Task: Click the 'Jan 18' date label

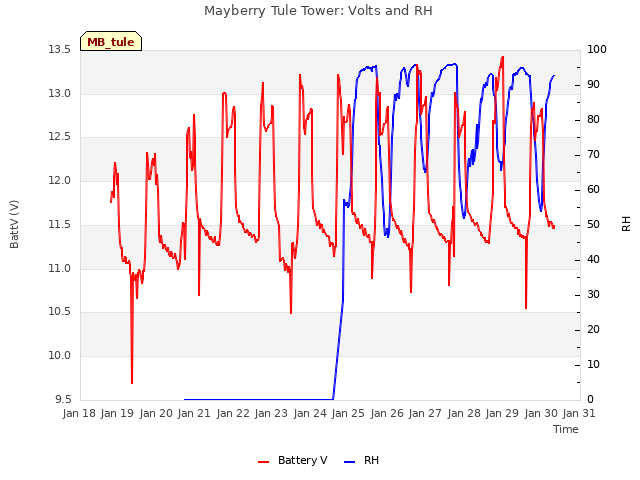Action: coord(79,413)
